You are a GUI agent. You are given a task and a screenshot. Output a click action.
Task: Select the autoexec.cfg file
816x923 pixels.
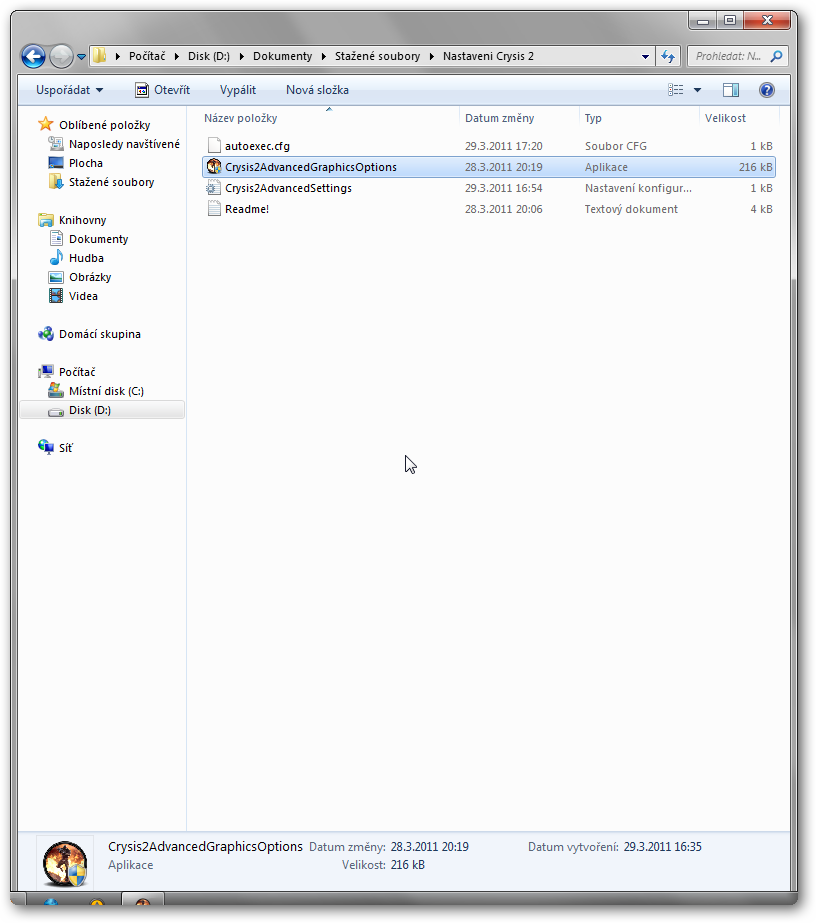point(257,146)
